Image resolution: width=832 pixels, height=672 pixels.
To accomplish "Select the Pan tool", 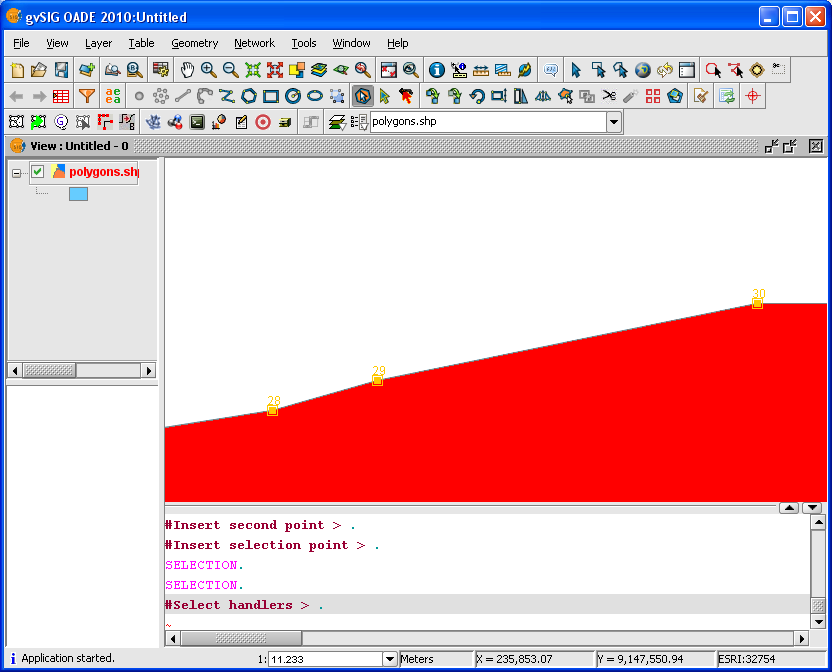I will click(x=186, y=70).
